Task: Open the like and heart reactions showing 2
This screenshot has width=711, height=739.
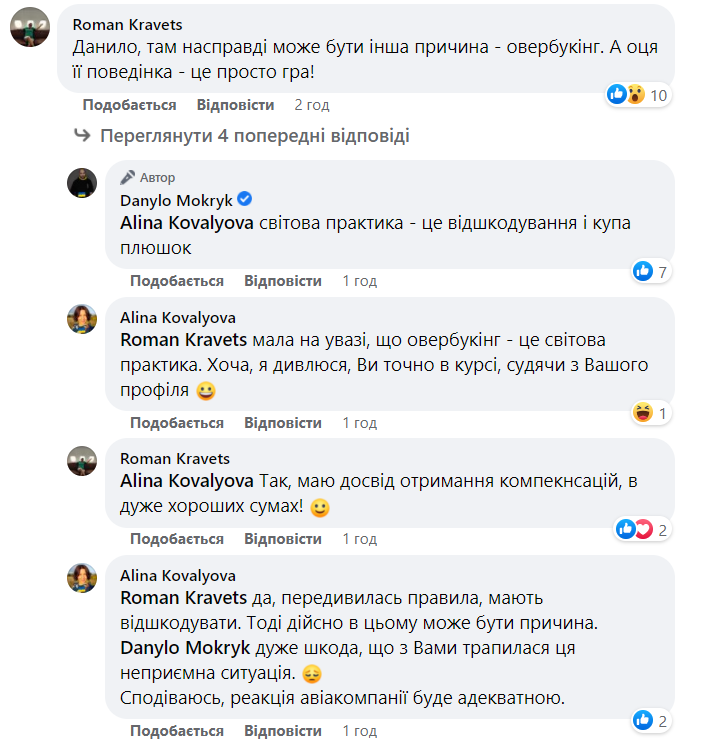Action: tap(642, 529)
